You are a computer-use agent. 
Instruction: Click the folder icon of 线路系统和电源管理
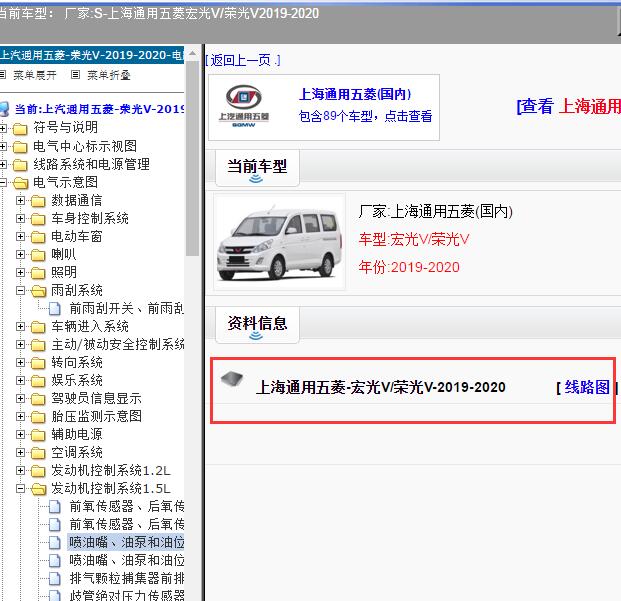(20, 164)
